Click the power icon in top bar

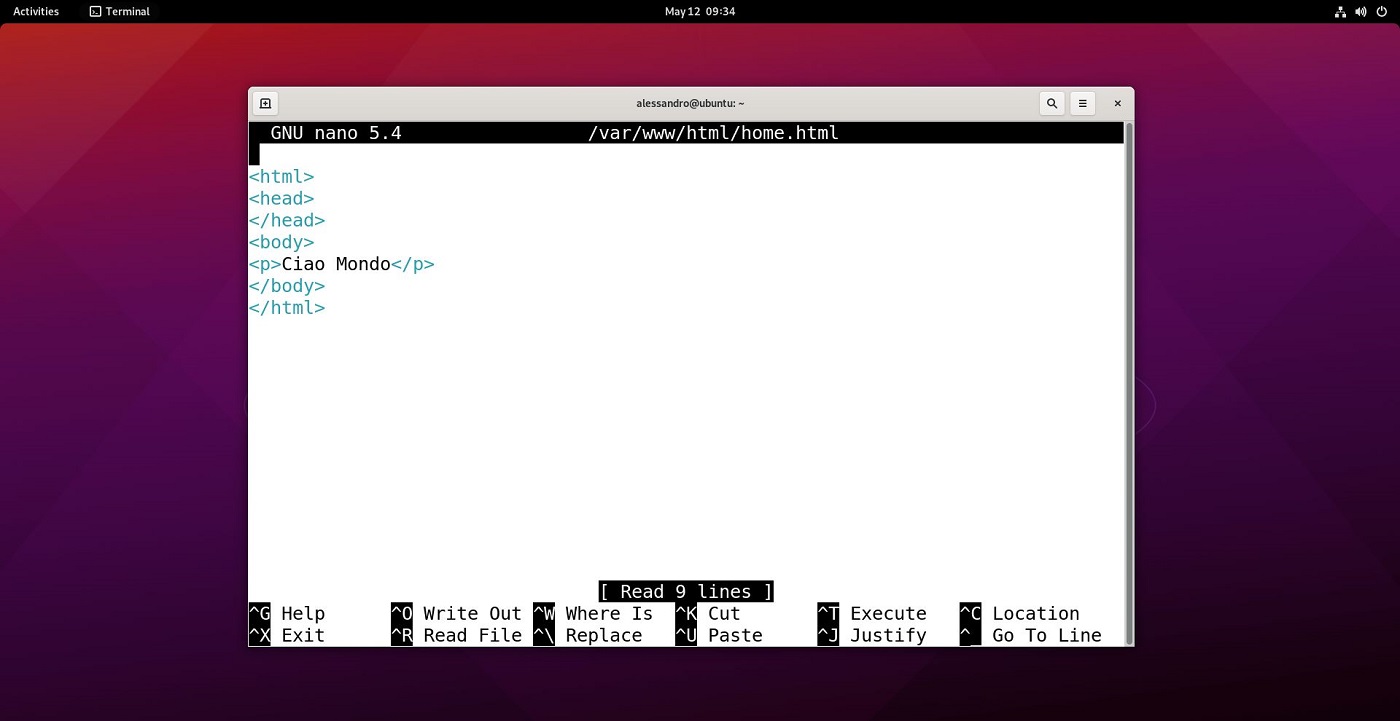coord(1381,12)
